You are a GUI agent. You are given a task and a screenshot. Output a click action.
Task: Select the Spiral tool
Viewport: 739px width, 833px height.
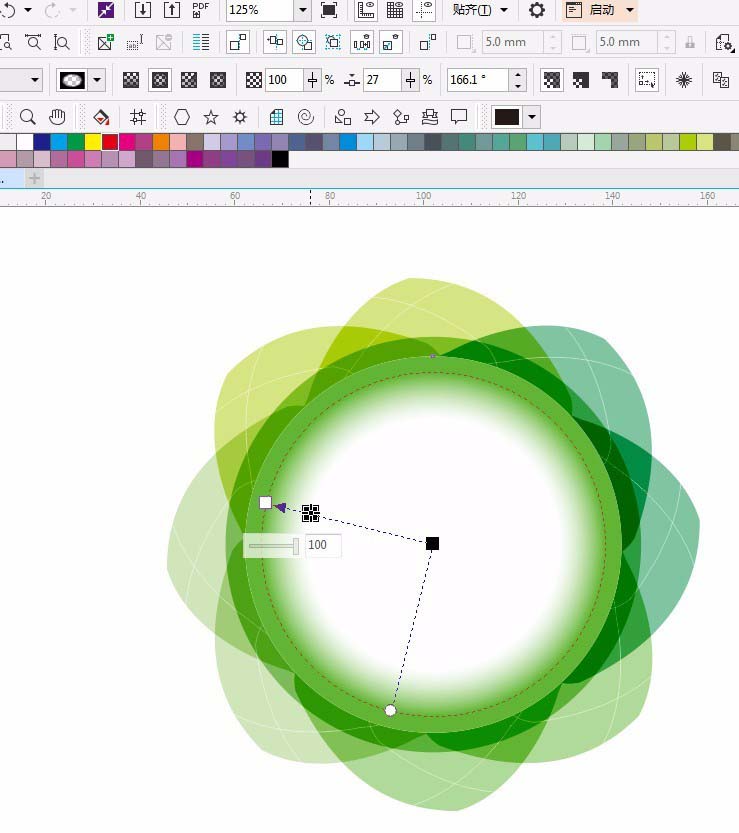(x=305, y=117)
